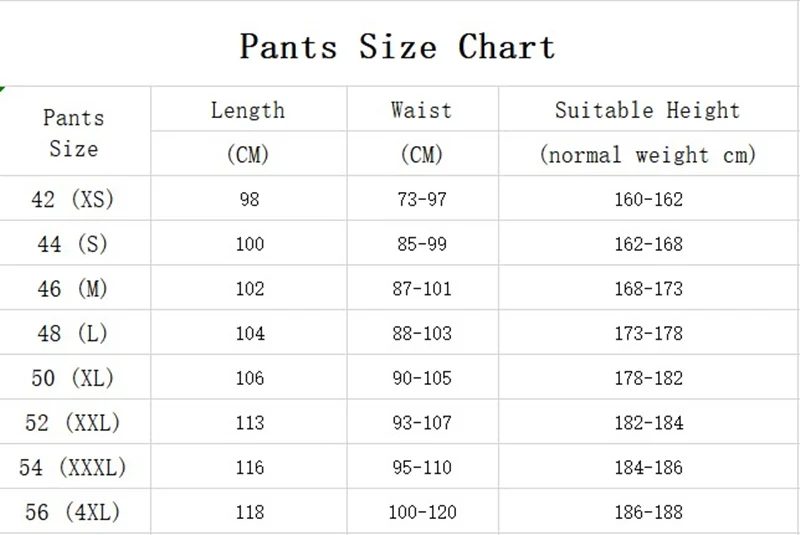
Task: Select the height range 173-178 cell
Action: 648,333
